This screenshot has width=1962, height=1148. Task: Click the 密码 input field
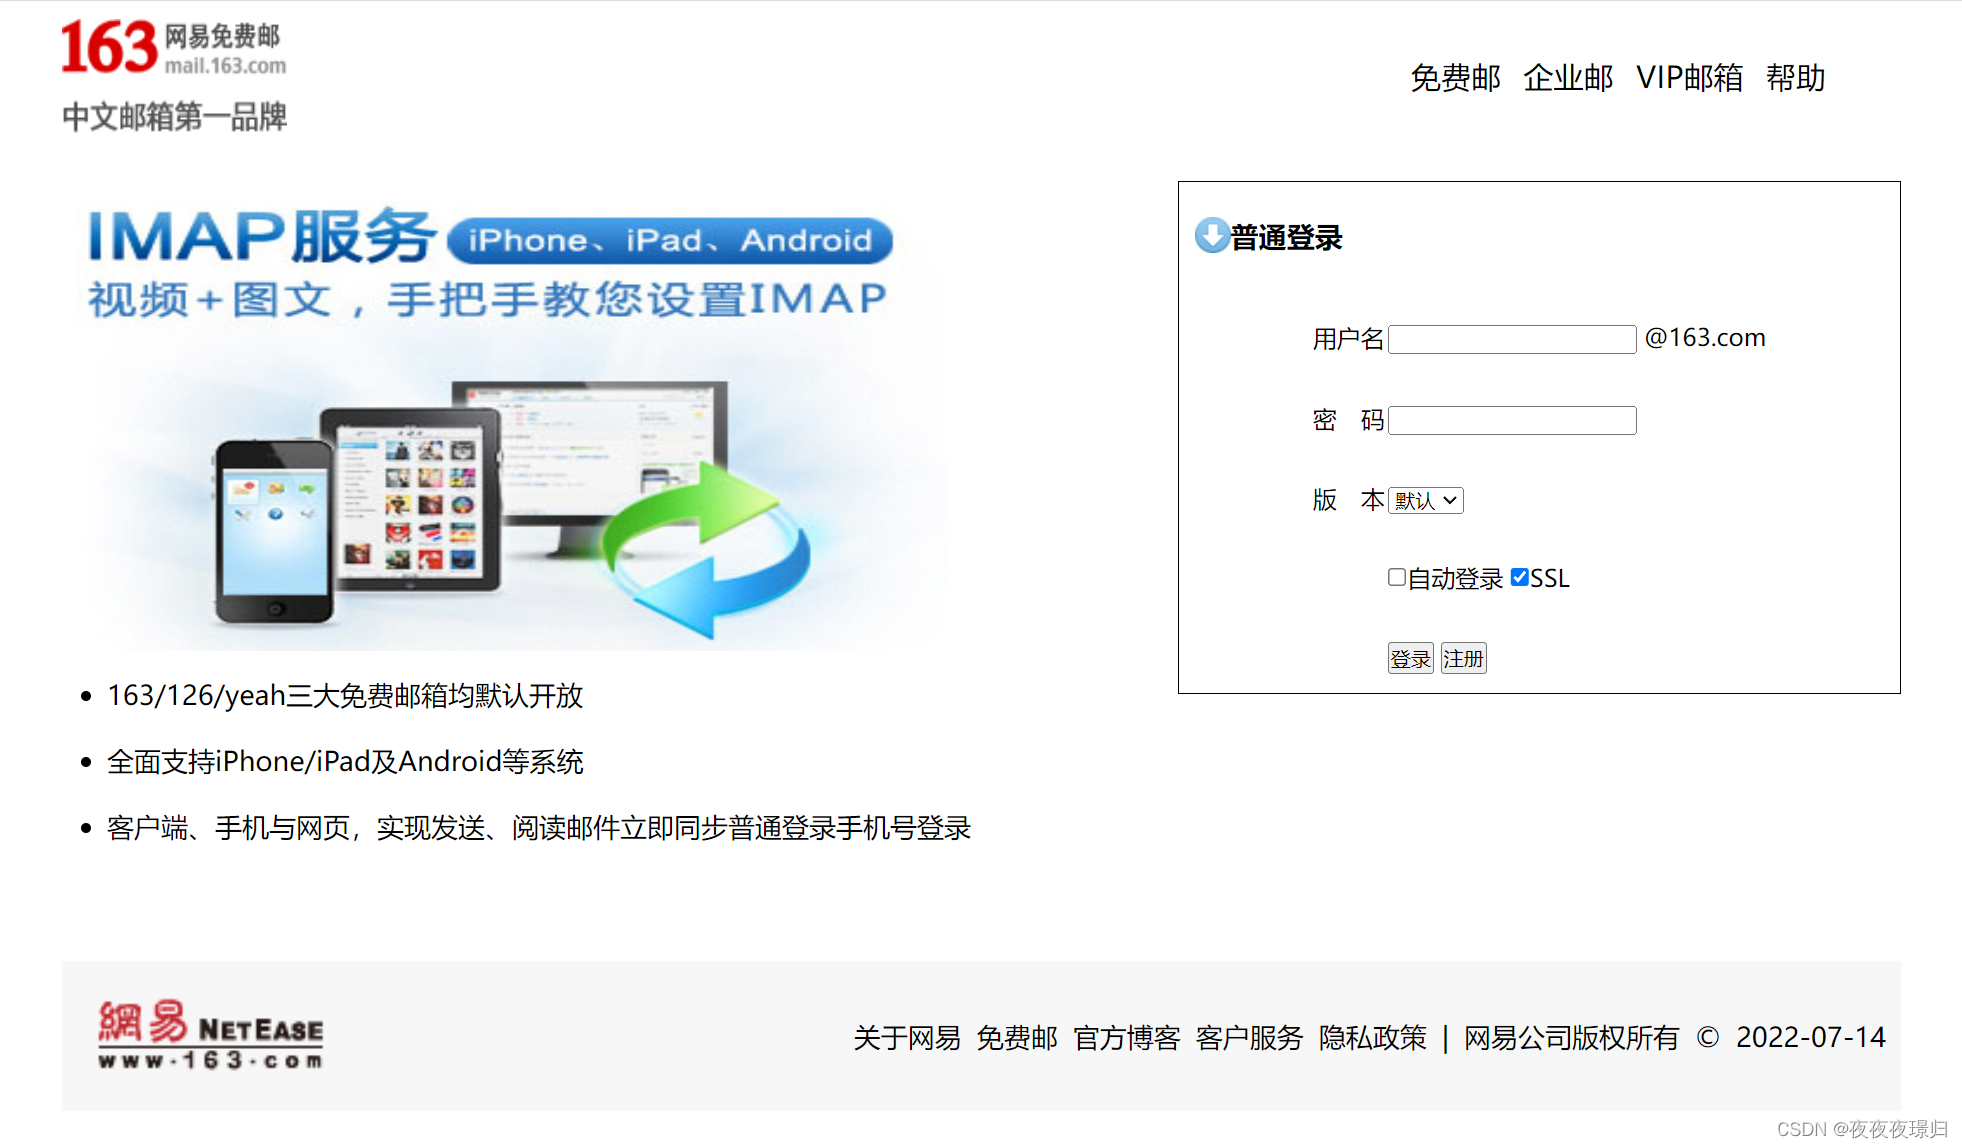(1512, 420)
